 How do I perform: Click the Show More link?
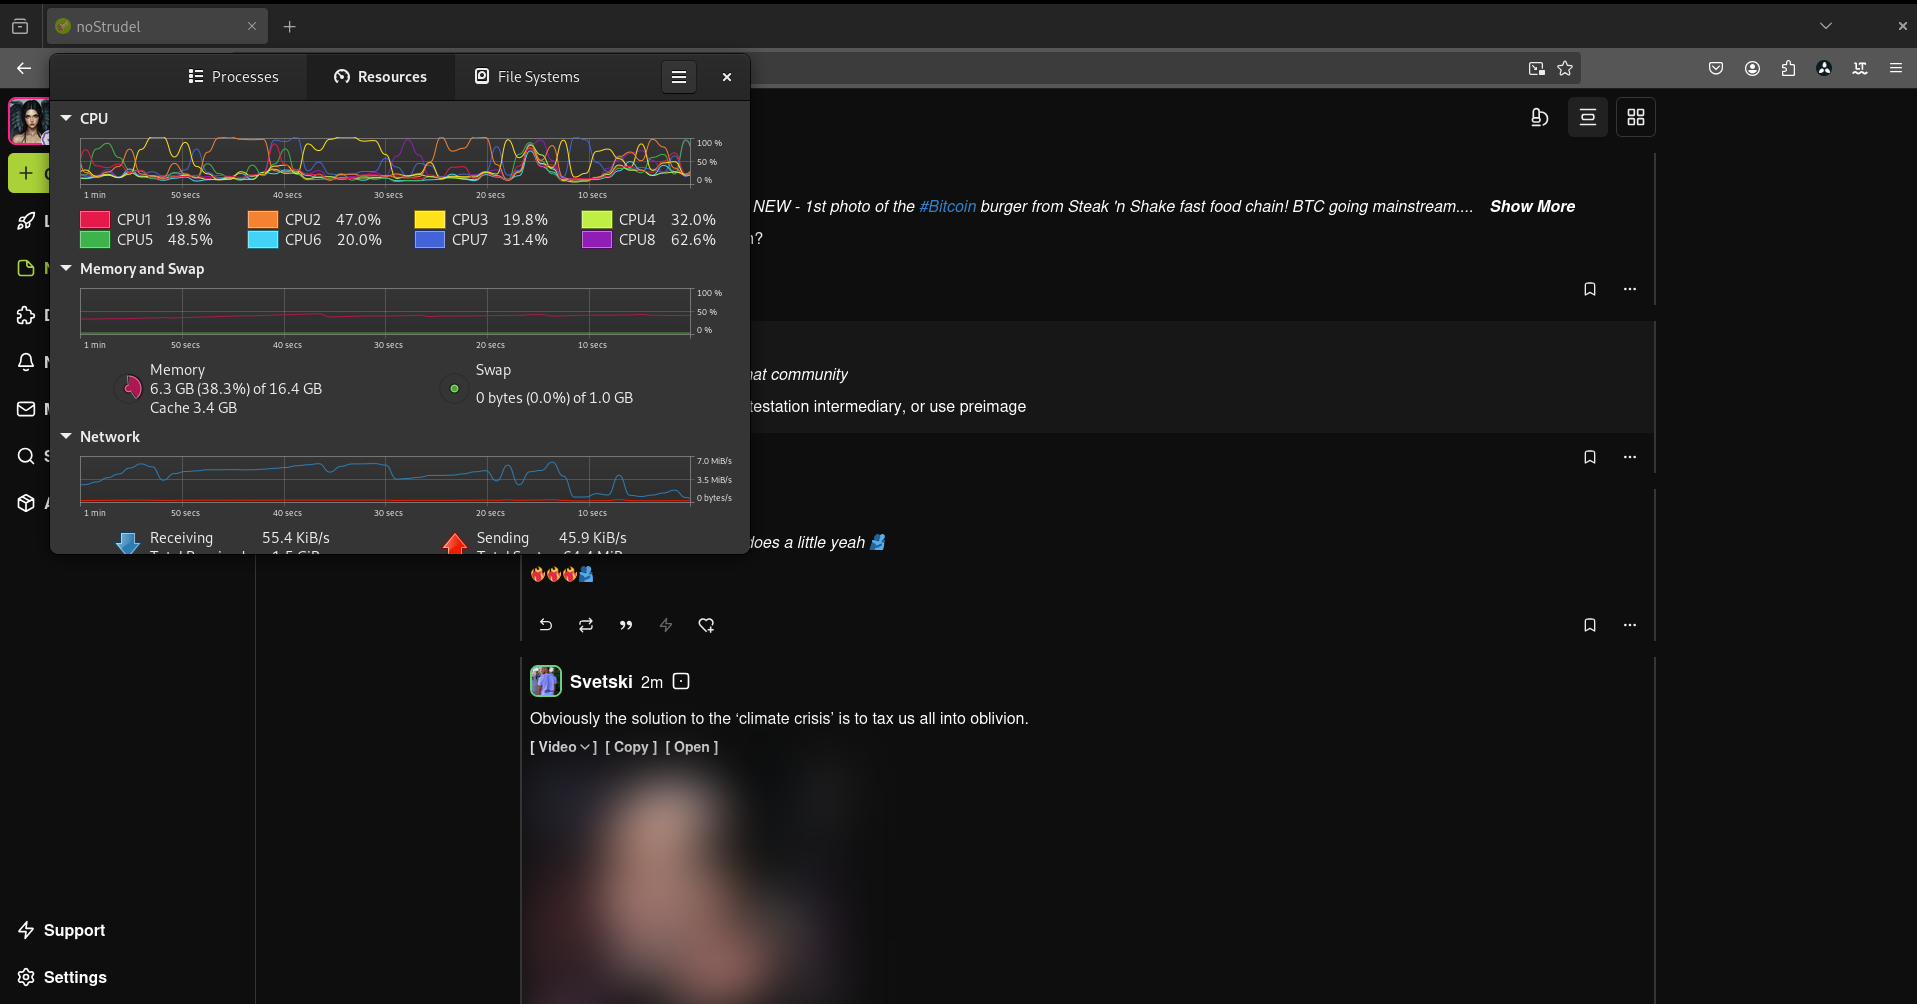coord(1532,206)
